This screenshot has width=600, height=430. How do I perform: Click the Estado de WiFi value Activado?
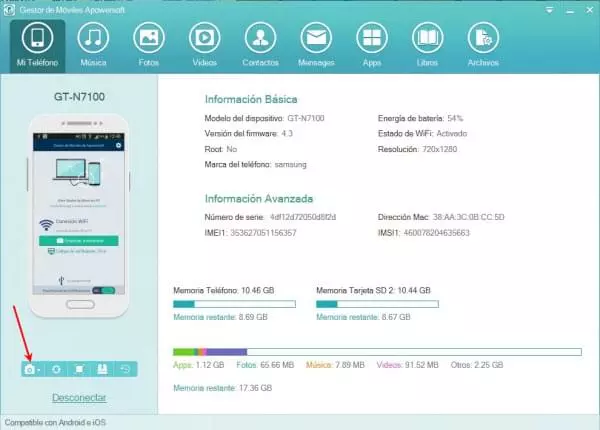452,134
